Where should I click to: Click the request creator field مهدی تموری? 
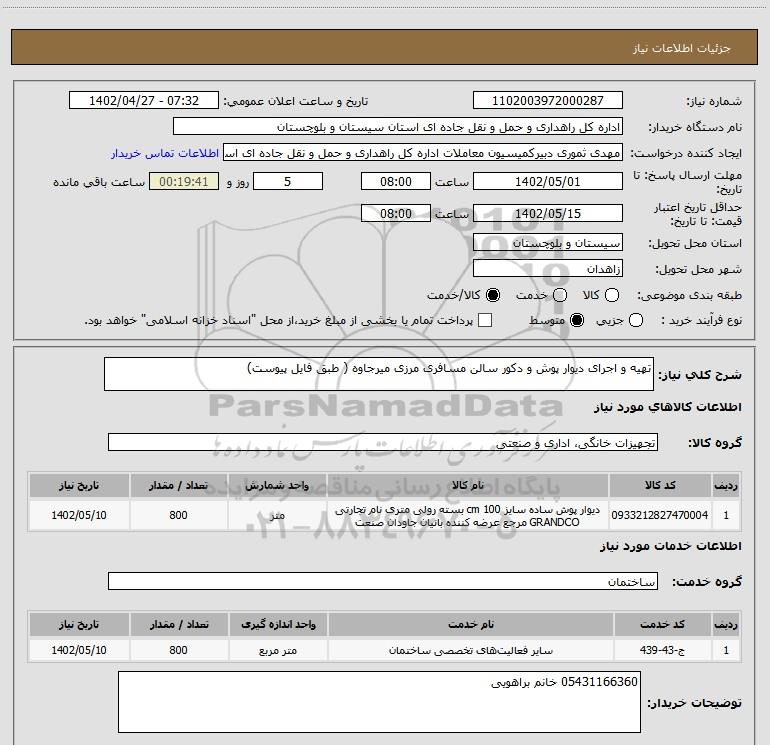423,153
